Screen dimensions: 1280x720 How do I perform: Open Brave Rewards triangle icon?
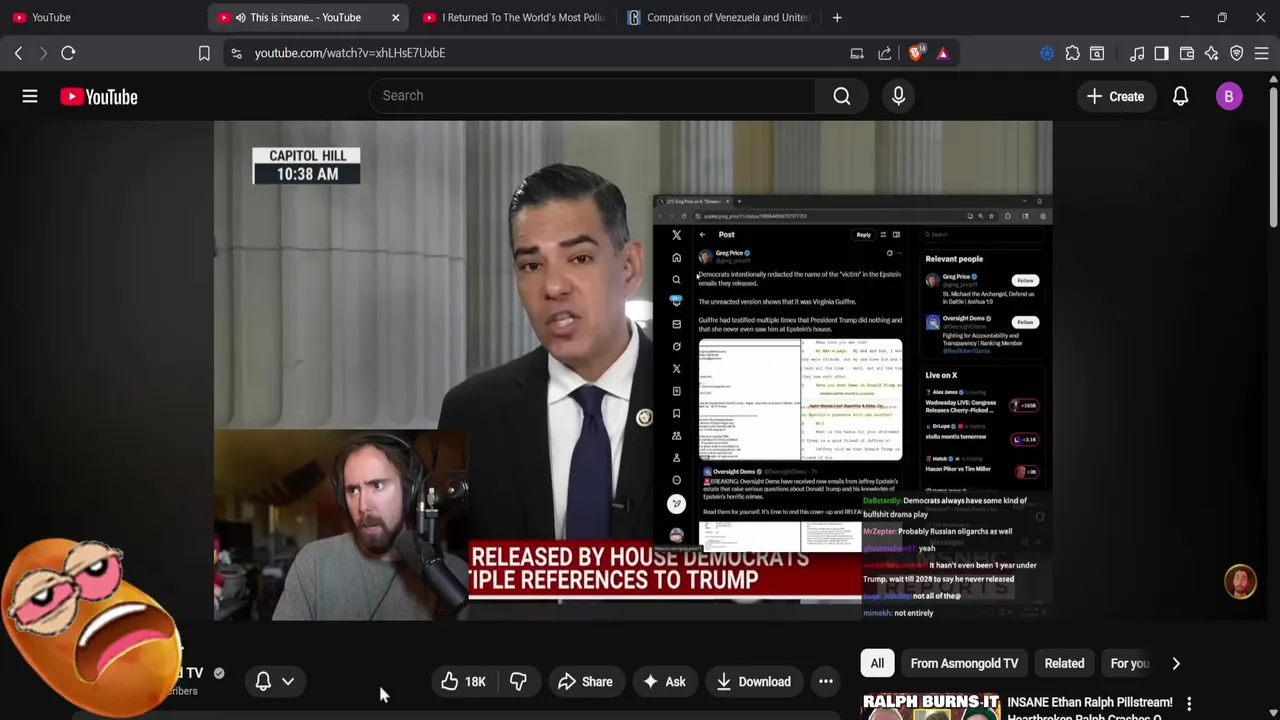(x=943, y=53)
